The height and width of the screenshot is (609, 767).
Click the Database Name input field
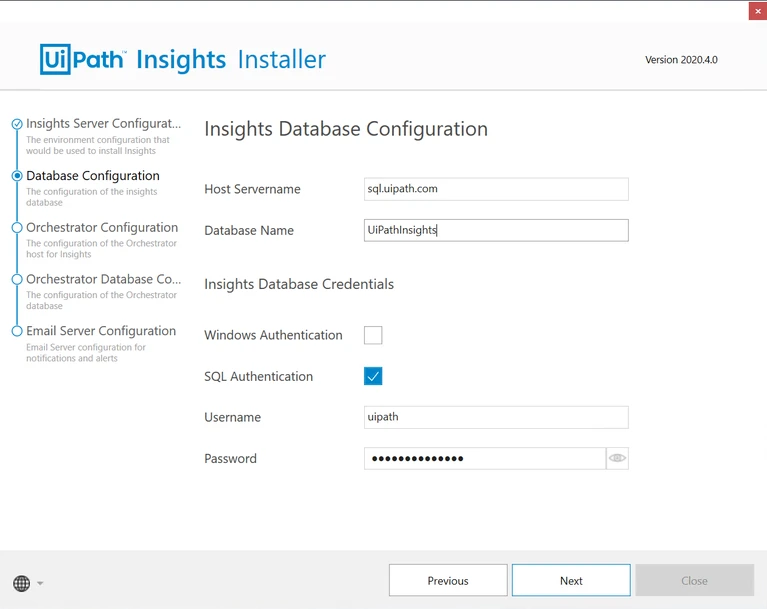coord(496,230)
